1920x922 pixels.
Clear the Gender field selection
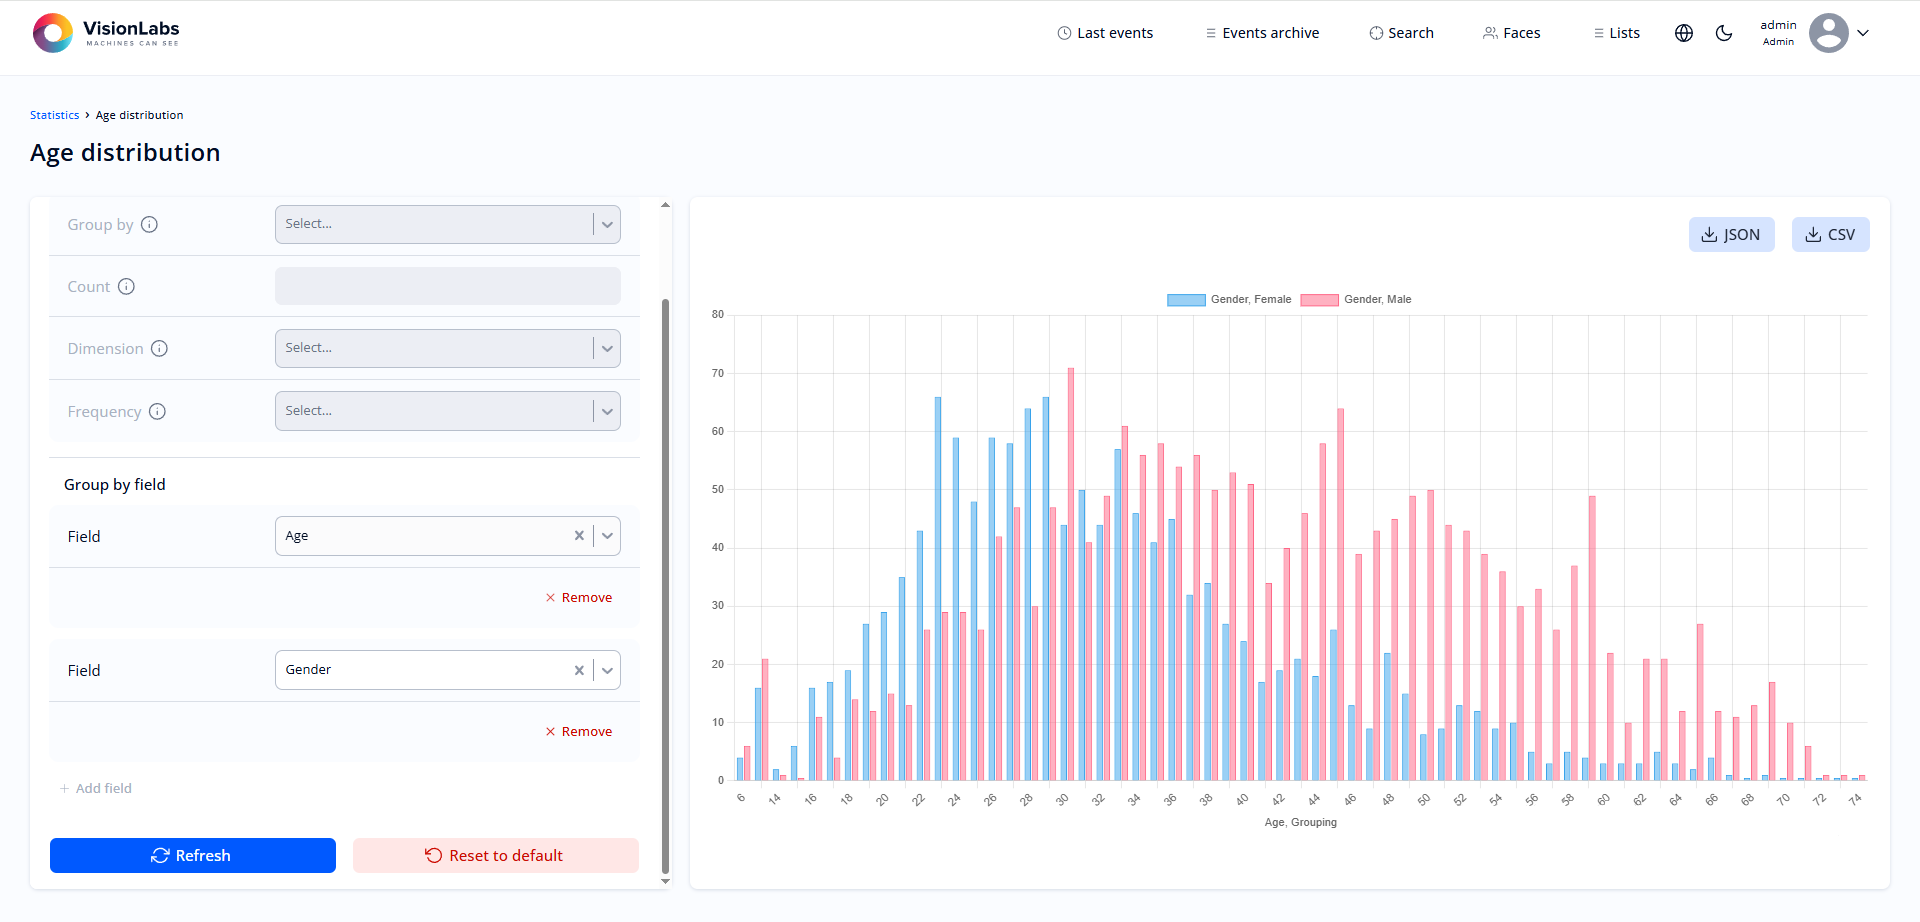(579, 670)
